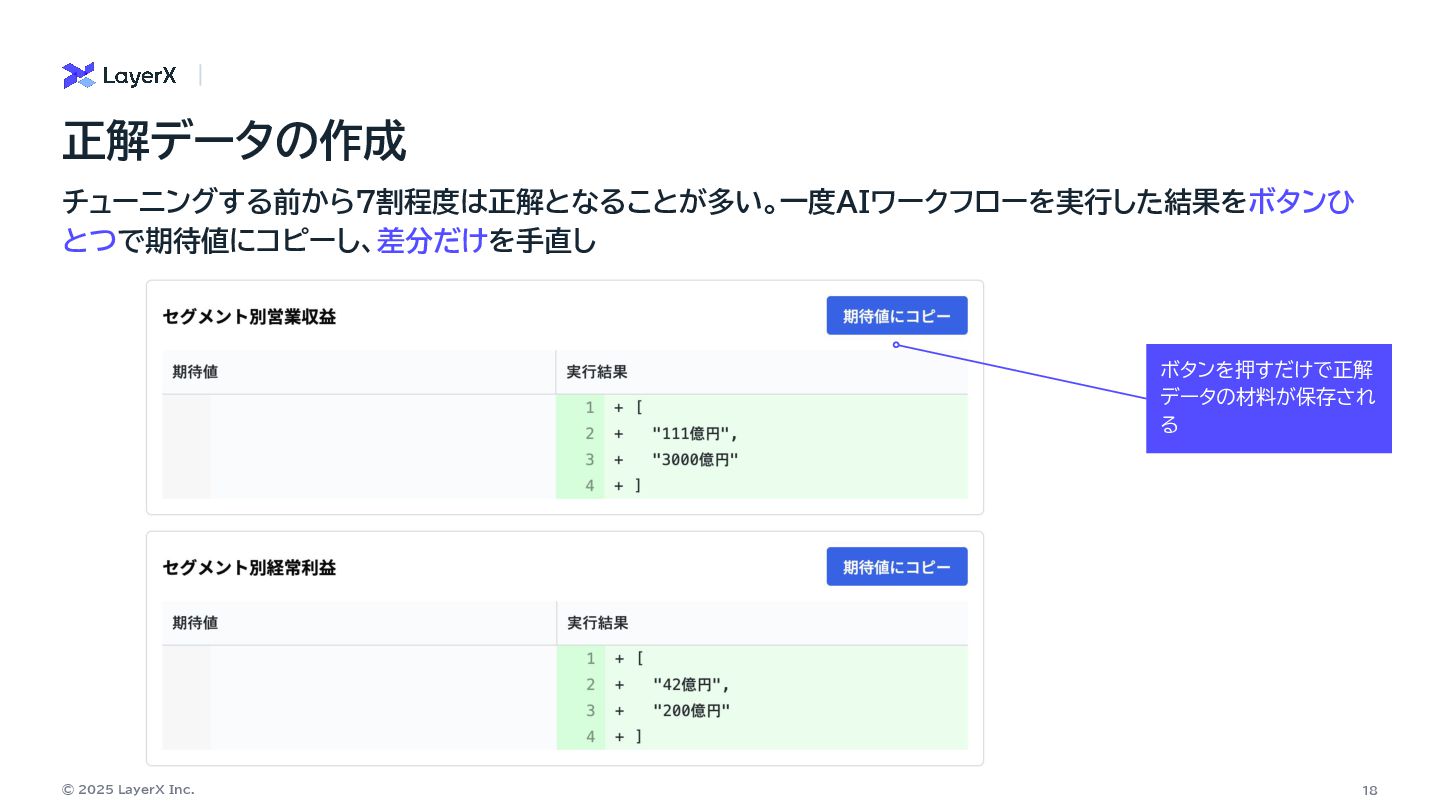
Task: Select the 実行結果 column header in the bottom panel
Action: (x=598, y=623)
